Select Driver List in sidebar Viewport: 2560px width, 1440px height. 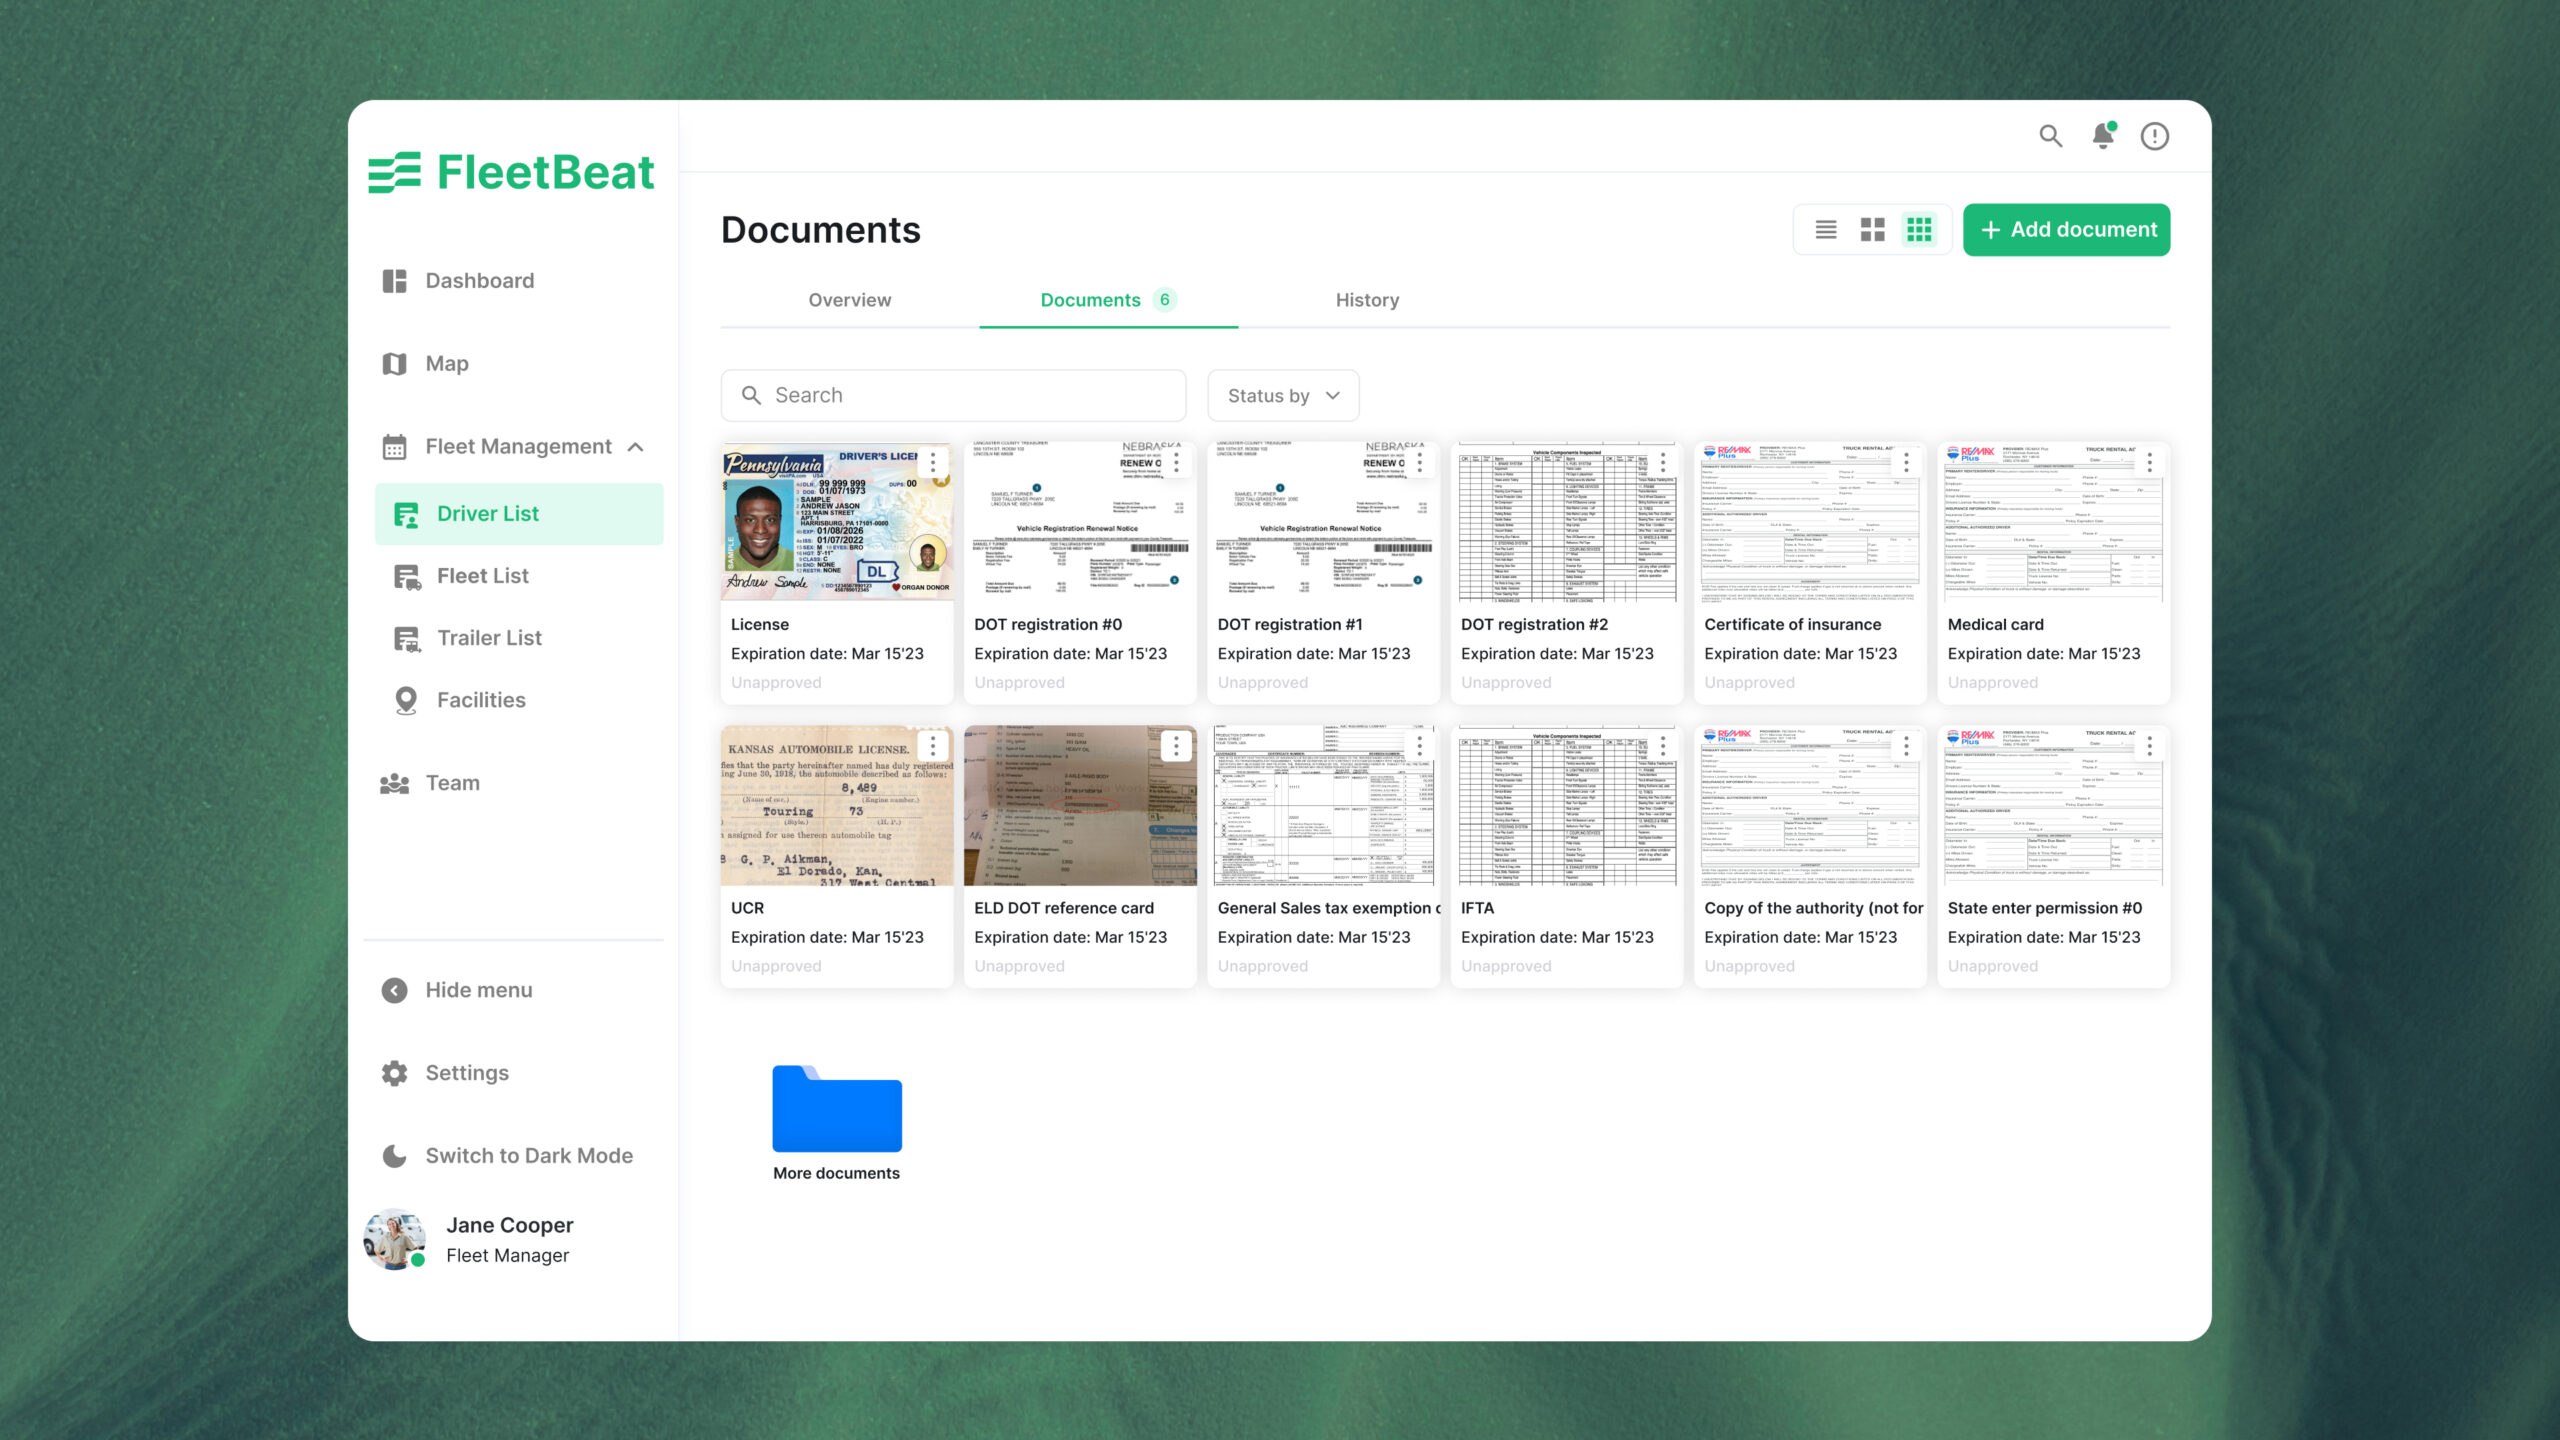click(519, 514)
